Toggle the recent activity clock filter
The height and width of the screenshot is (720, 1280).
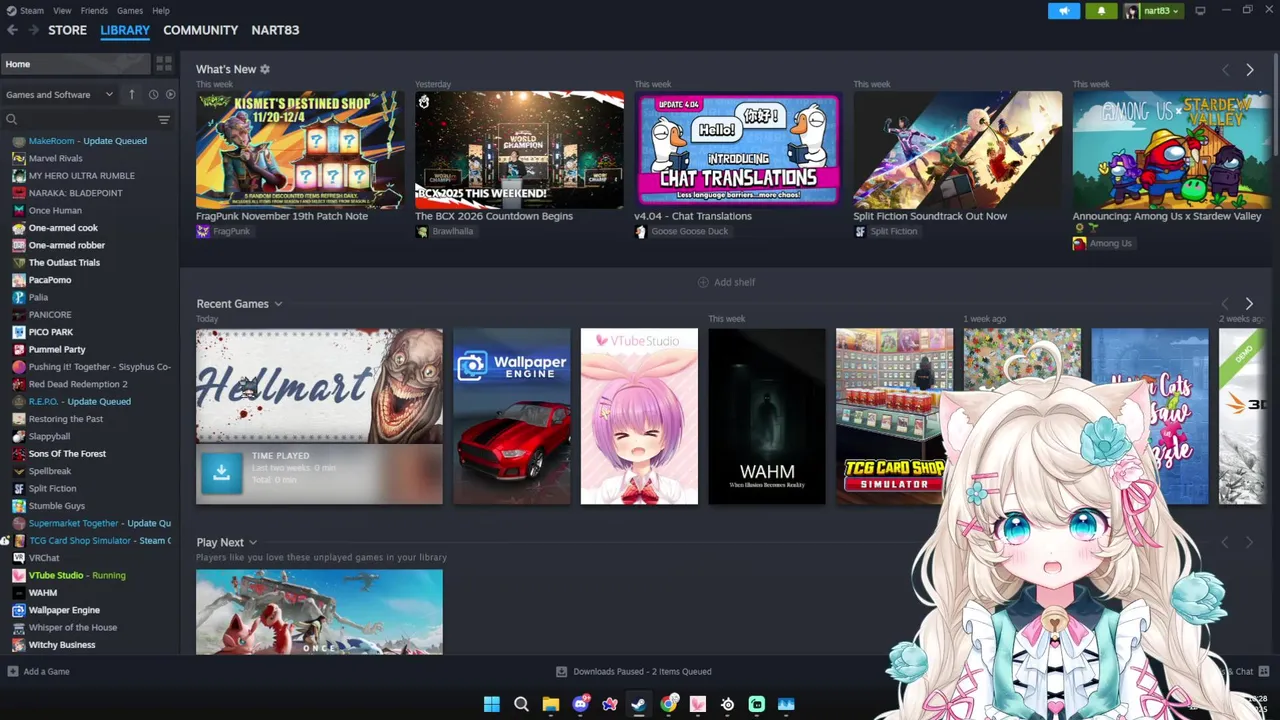[x=153, y=94]
